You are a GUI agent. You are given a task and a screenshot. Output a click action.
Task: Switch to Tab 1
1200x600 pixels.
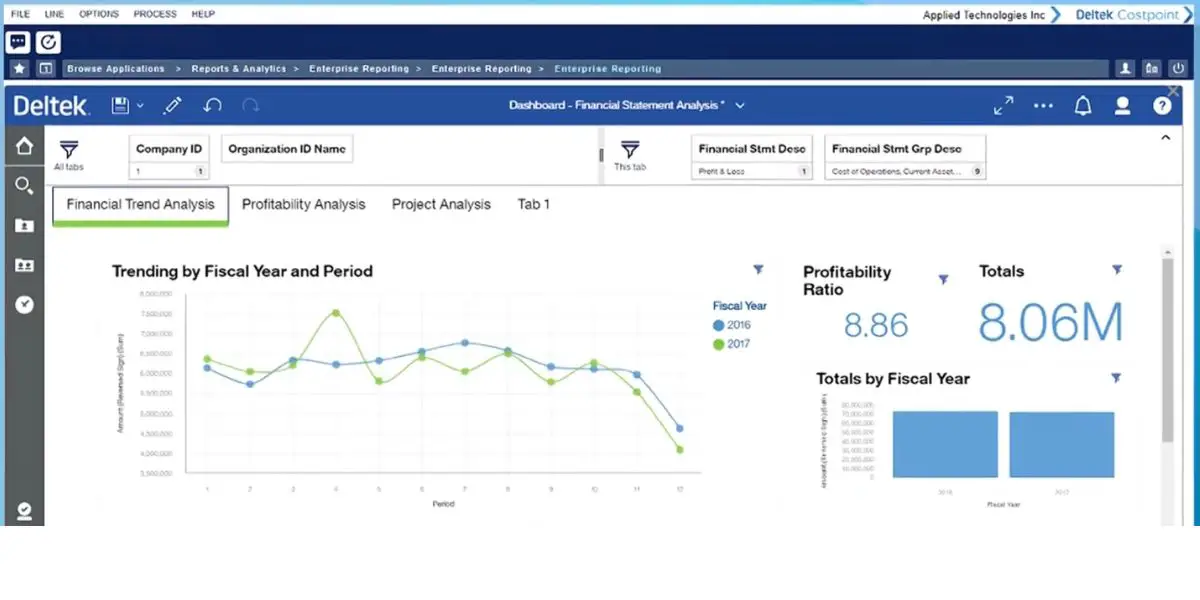point(533,204)
